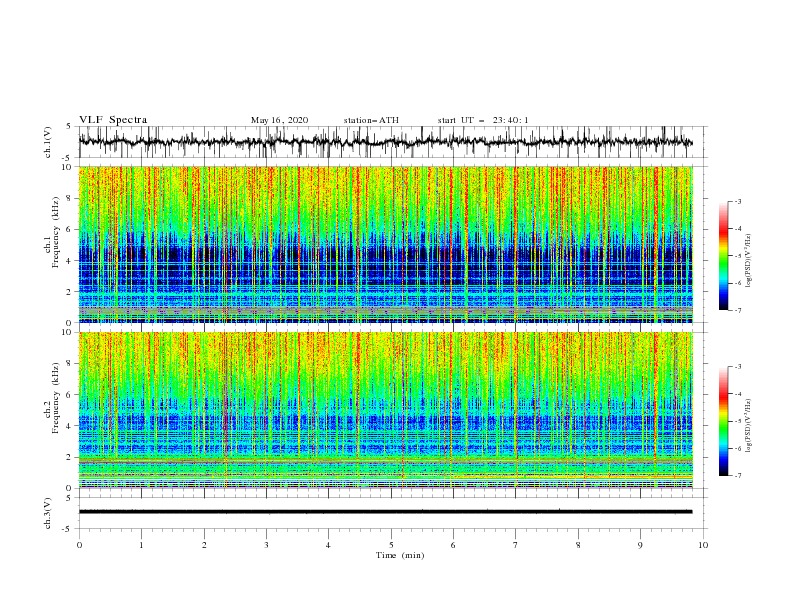Image resolution: width=792 pixels, height=612 pixels.
Task: Select the date text "May 16, 2020"
Action: click(279, 120)
